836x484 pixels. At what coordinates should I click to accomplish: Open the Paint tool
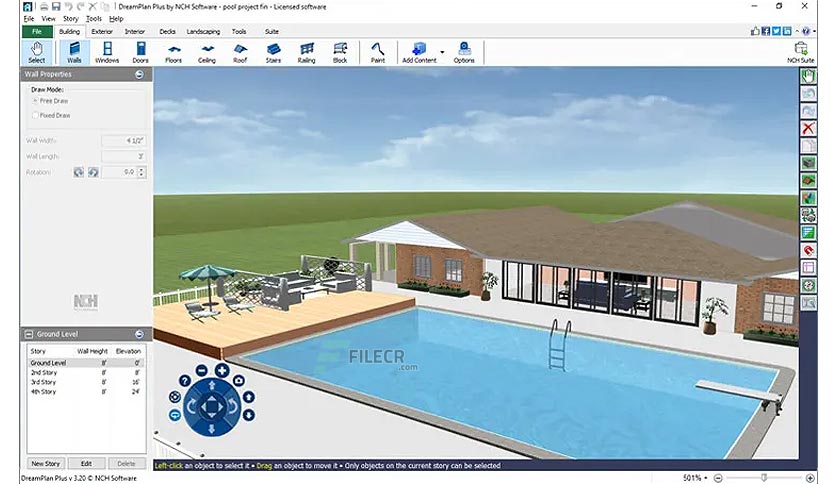pos(377,52)
